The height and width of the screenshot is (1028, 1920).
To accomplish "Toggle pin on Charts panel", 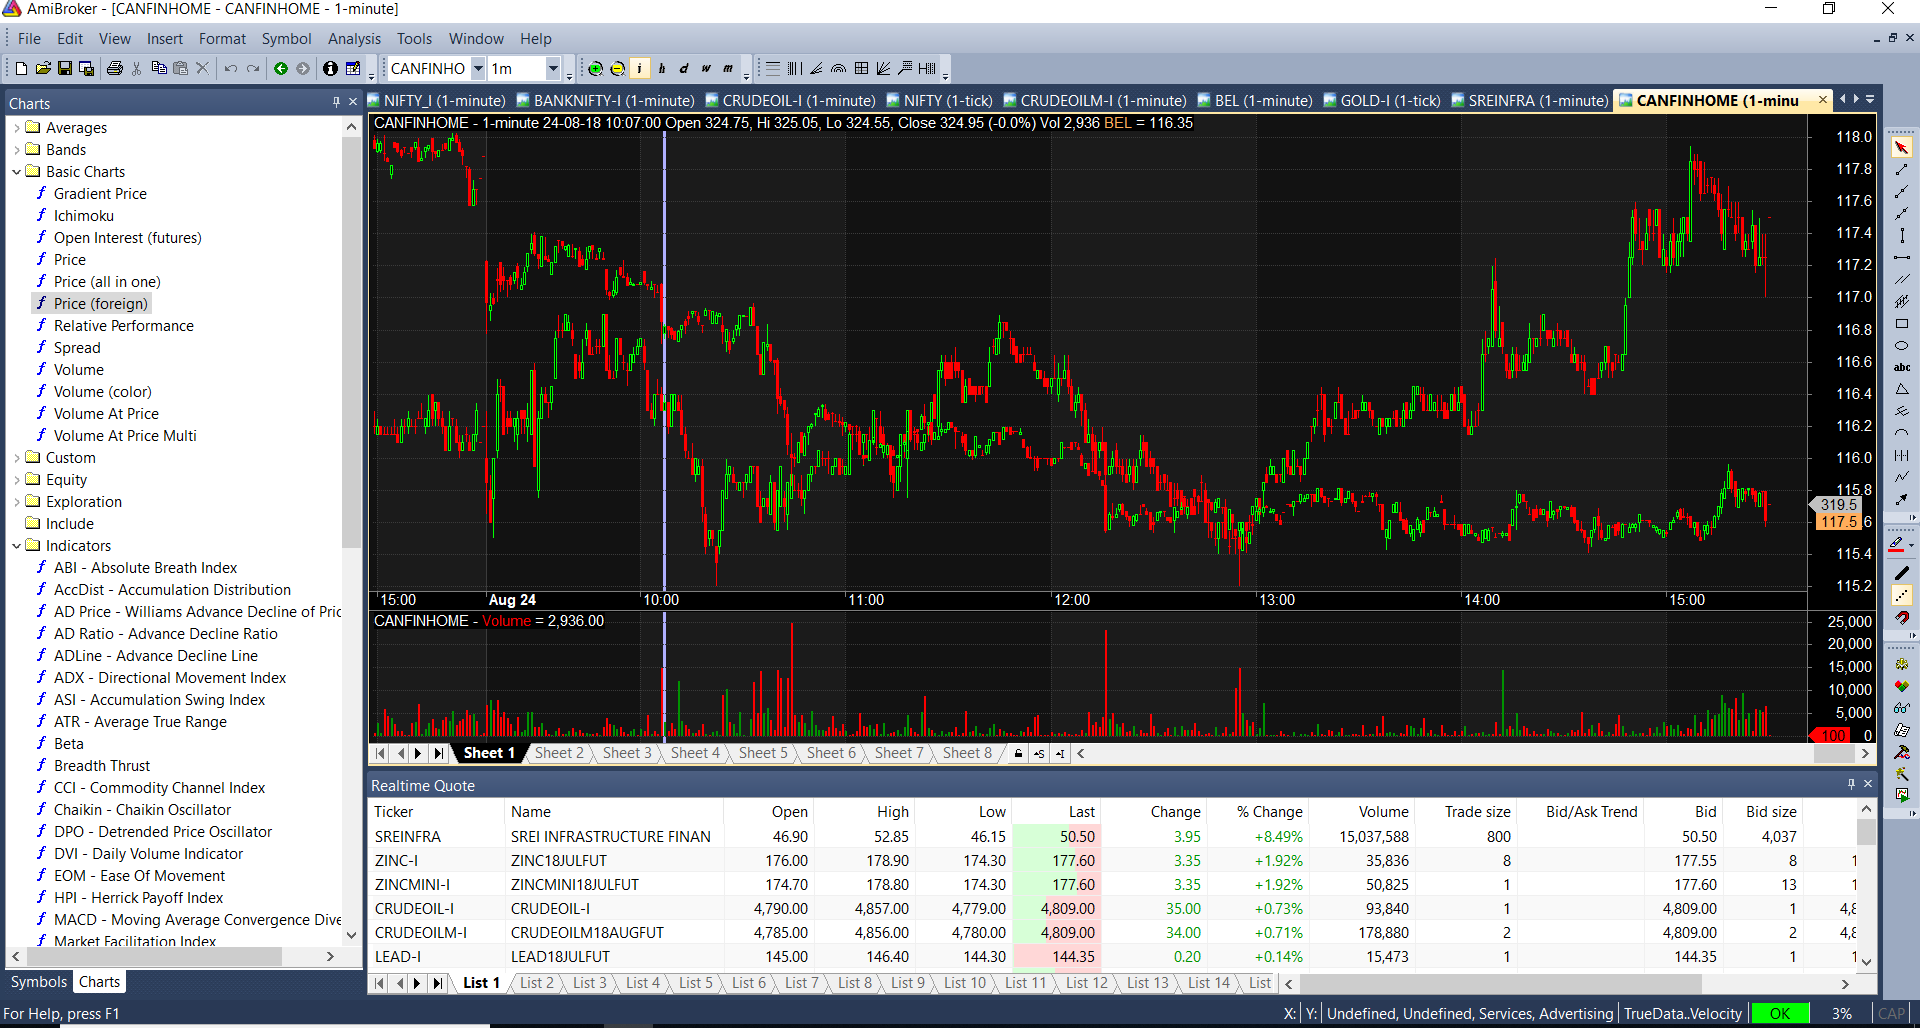I will [336, 102].
